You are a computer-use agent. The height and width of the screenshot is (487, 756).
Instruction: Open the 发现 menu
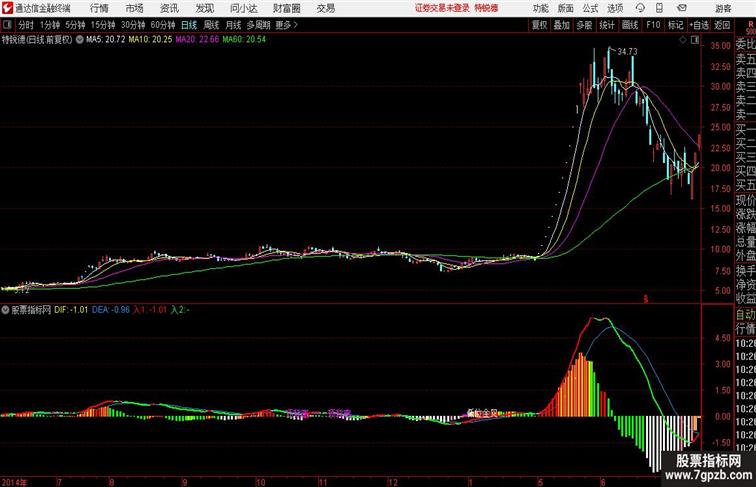pyautogui.click(x=204, y=8)
